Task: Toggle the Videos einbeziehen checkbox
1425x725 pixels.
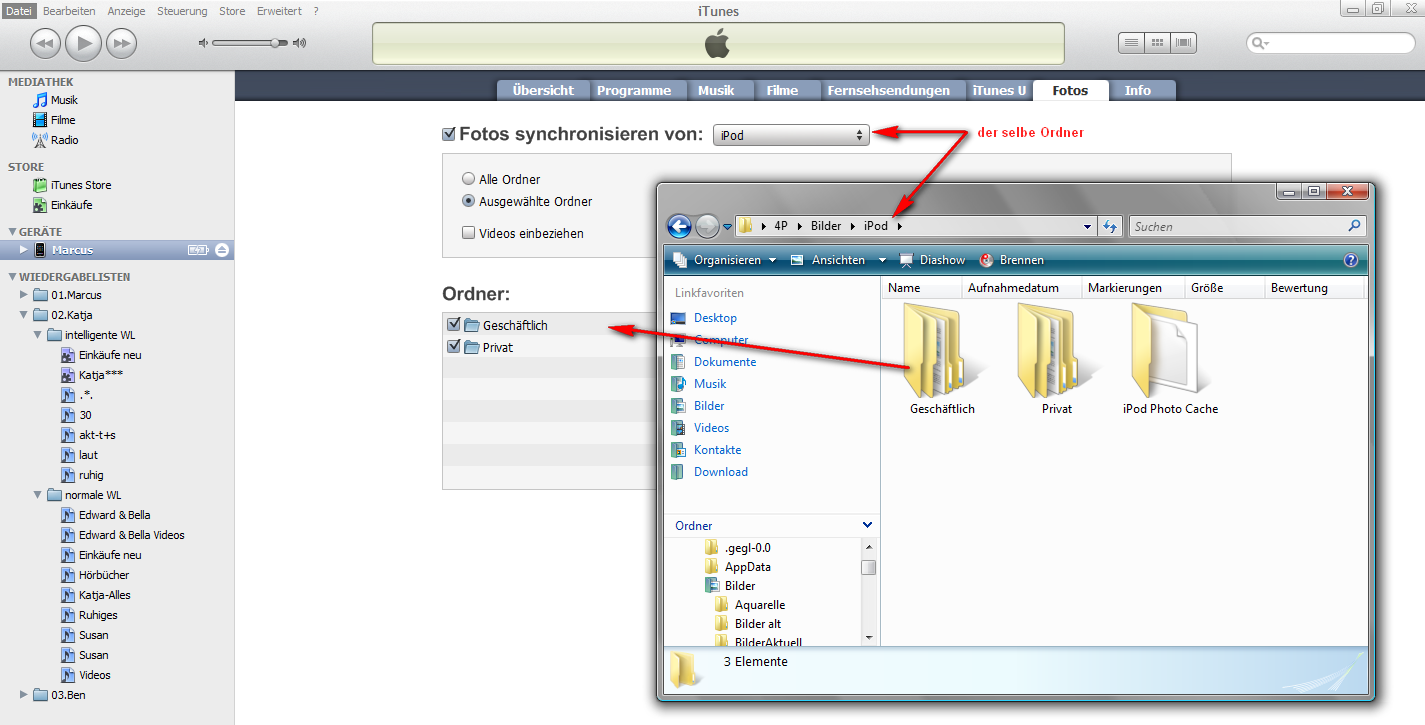Action: pos(468,233)
